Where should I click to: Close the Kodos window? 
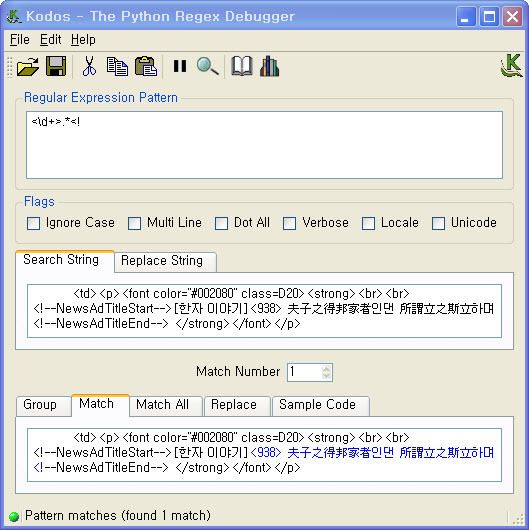click(x=512, y=17)
